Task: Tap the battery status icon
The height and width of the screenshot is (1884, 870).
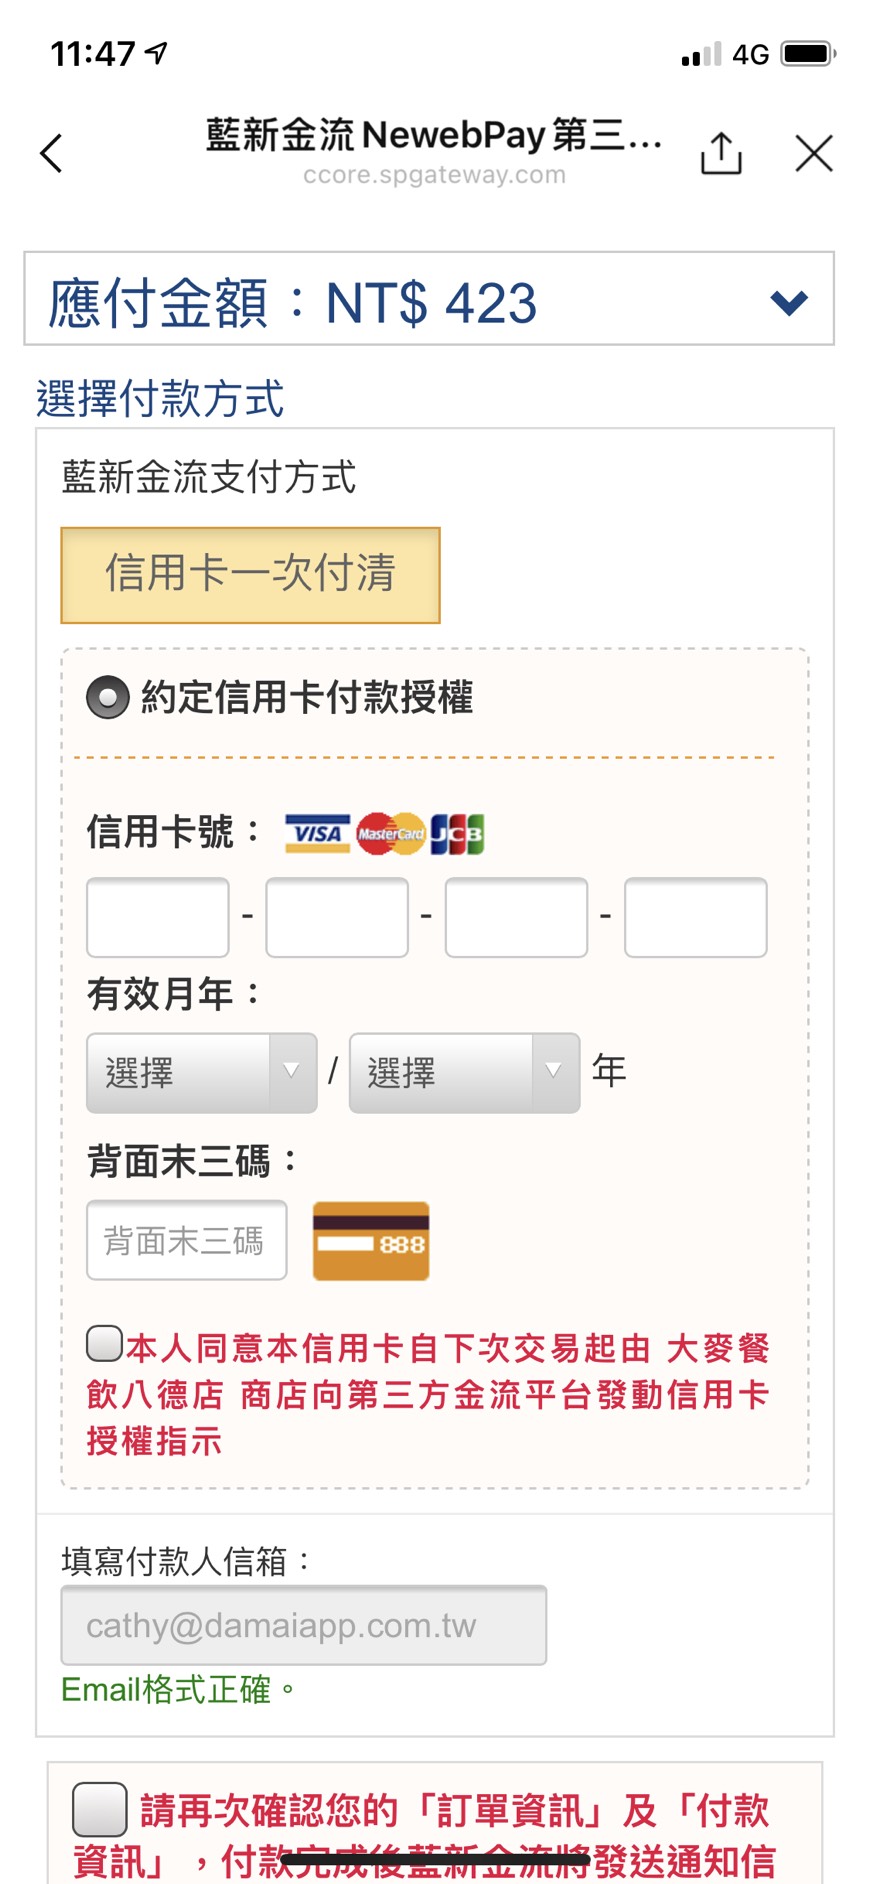Action: 808,54
